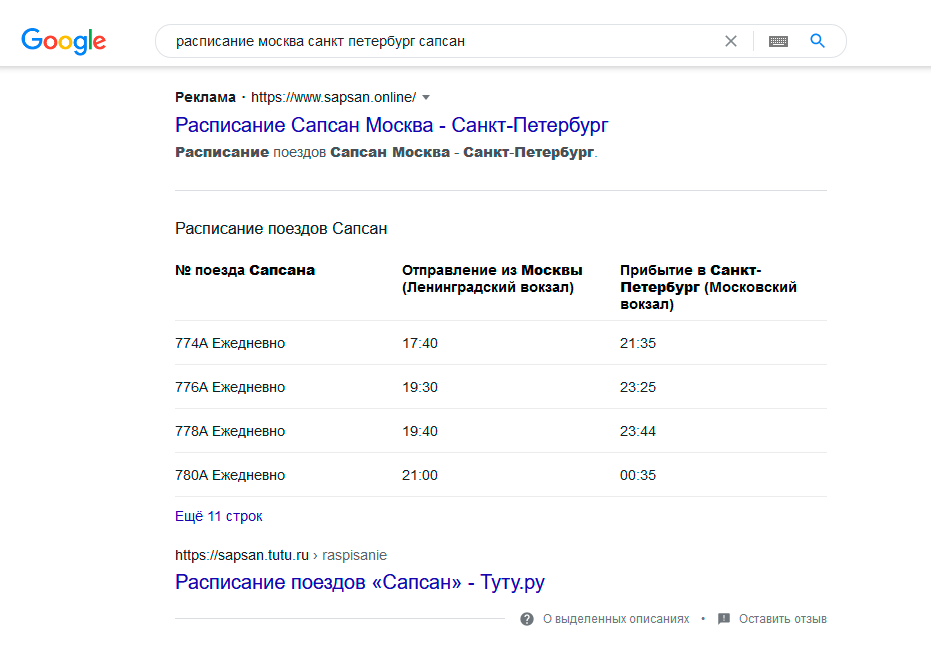931x651 pixels.
Task: Click the feedback flag icon
Action: [724, 619]
